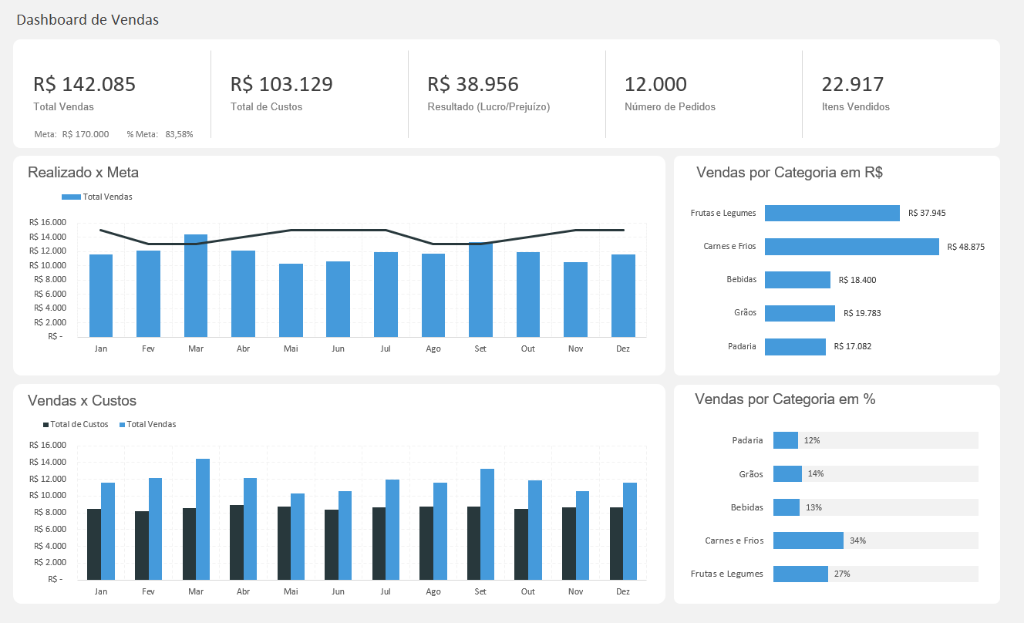This screenshot has width=1024, height=623.
Task: Select the blue Mar sales bar in Vendas x Custos
Action: [x=203, y=519]
